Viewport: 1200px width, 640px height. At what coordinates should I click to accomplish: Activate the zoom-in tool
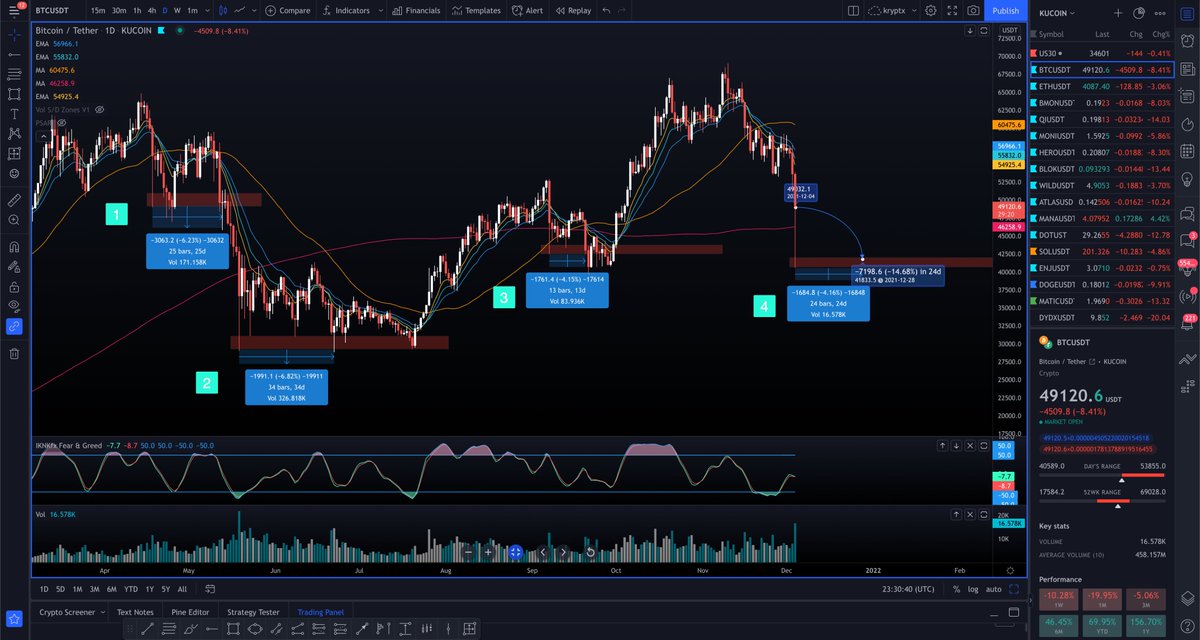click(x=14, y=219)
